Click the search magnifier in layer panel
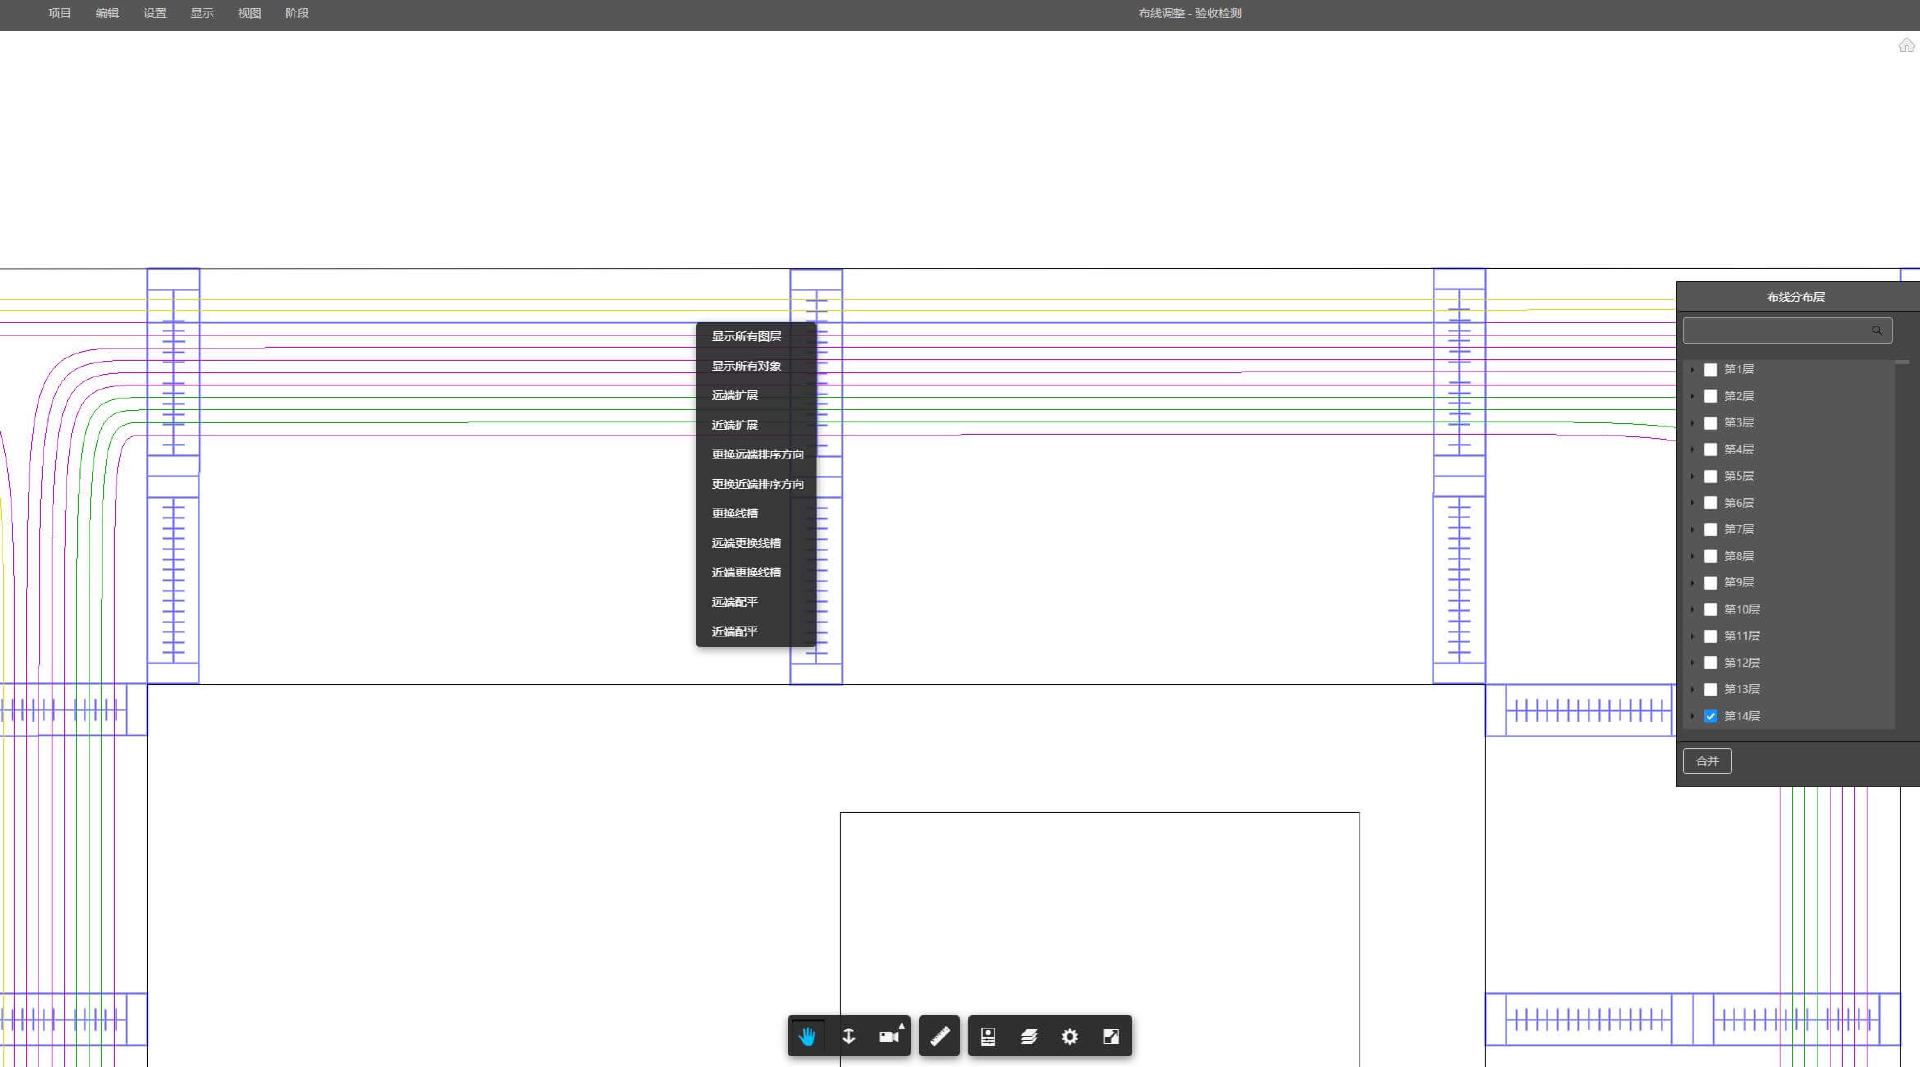This screenshot has width=1920, height=1067. [x=1877, y=330]
